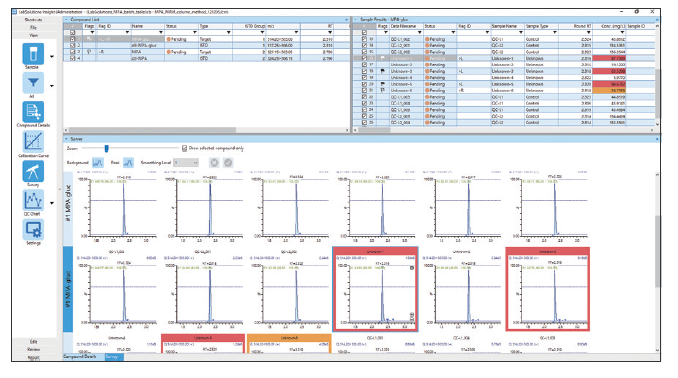Switch to the Compound Details bottom tab

click(80, 357)
